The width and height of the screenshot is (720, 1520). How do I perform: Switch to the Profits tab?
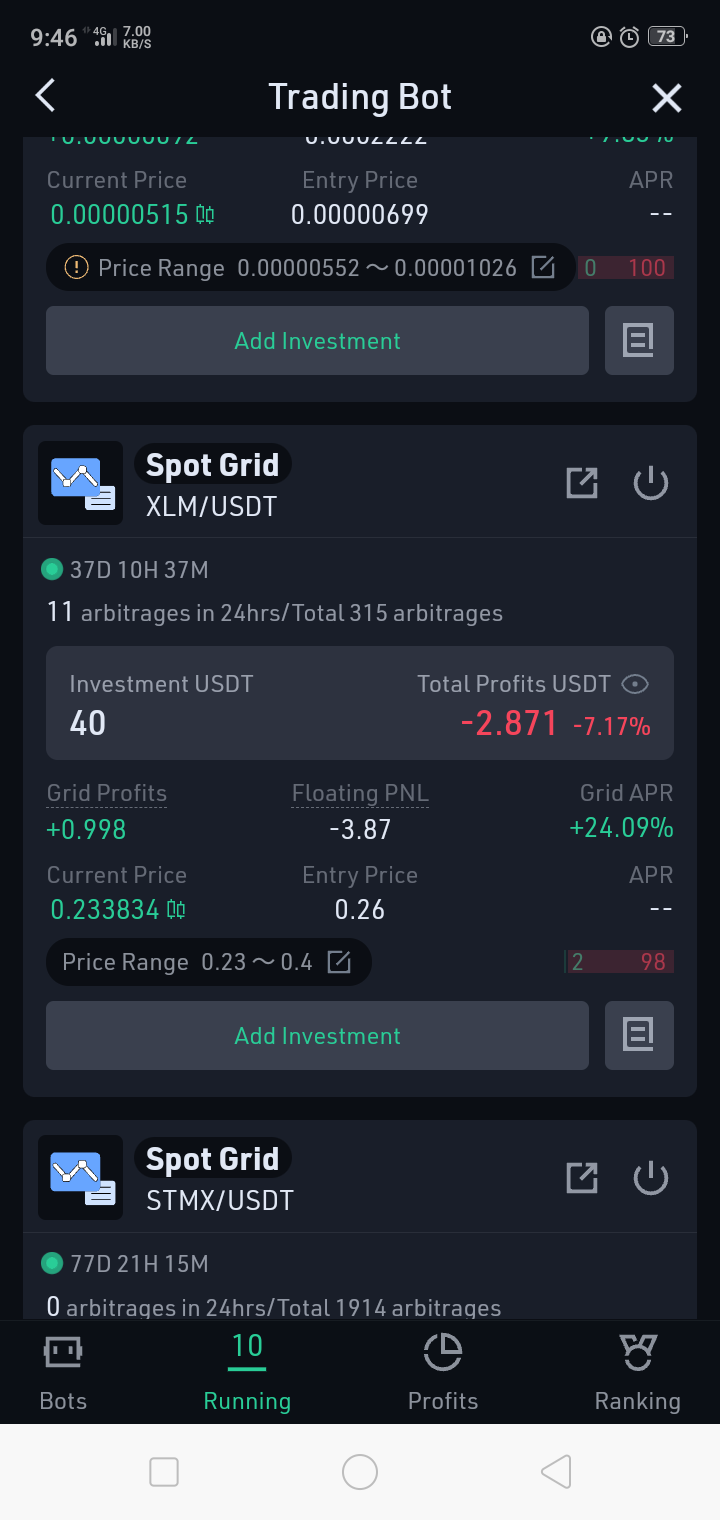[443, 1372]
